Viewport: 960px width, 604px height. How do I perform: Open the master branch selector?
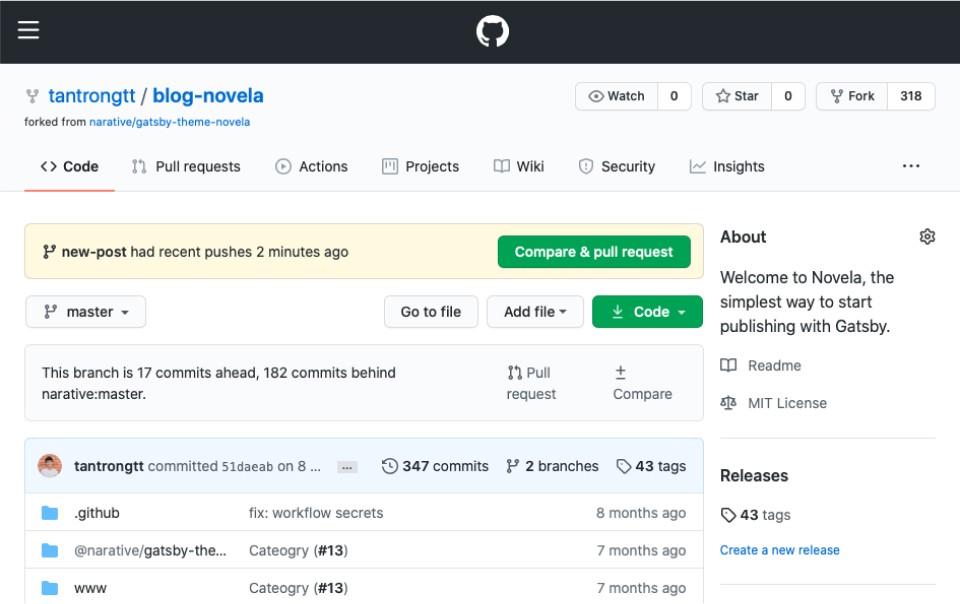86,311
